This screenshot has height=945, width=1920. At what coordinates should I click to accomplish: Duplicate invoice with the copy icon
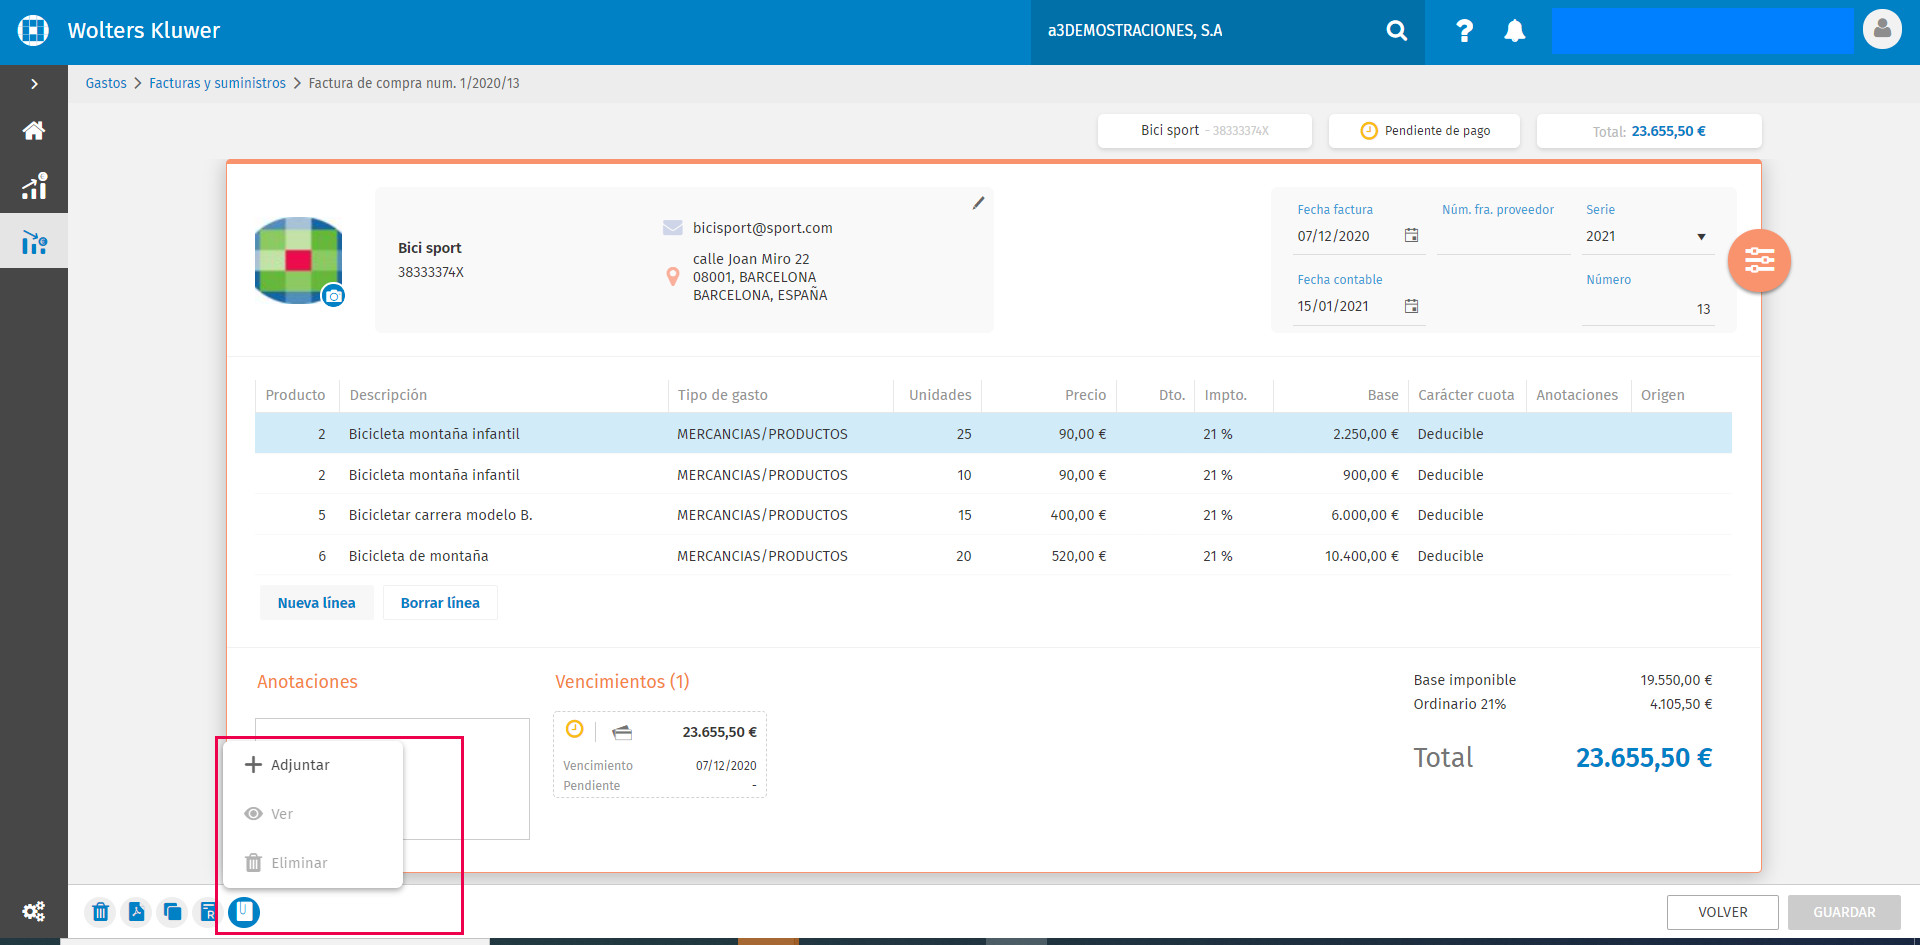(172, 911)
